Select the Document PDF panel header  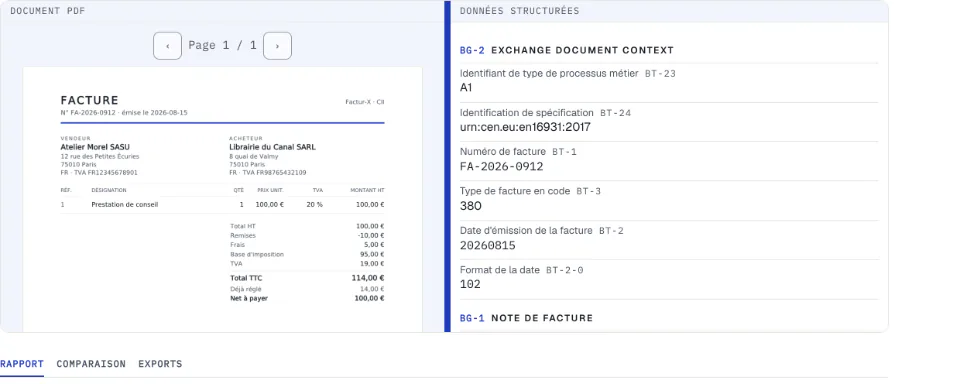pos(48,11)
